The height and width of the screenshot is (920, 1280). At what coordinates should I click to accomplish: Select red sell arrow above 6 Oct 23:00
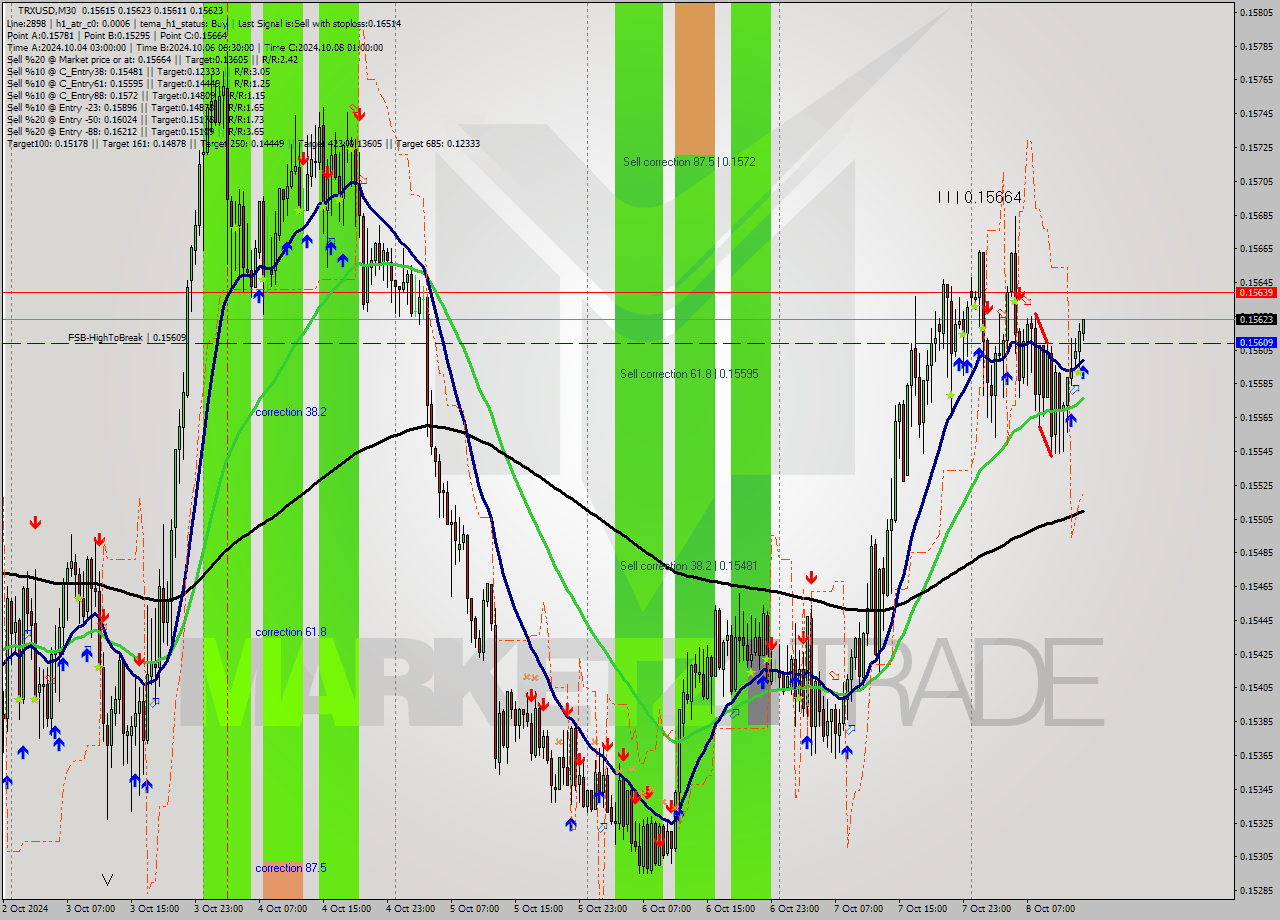pyautogui.click(x=811, y=577)
